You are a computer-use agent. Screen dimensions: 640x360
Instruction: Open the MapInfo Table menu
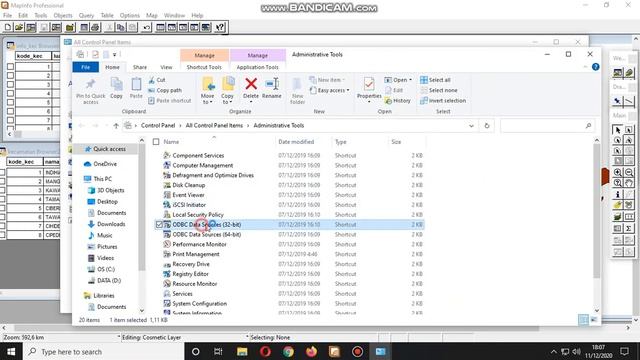[107, 16]
